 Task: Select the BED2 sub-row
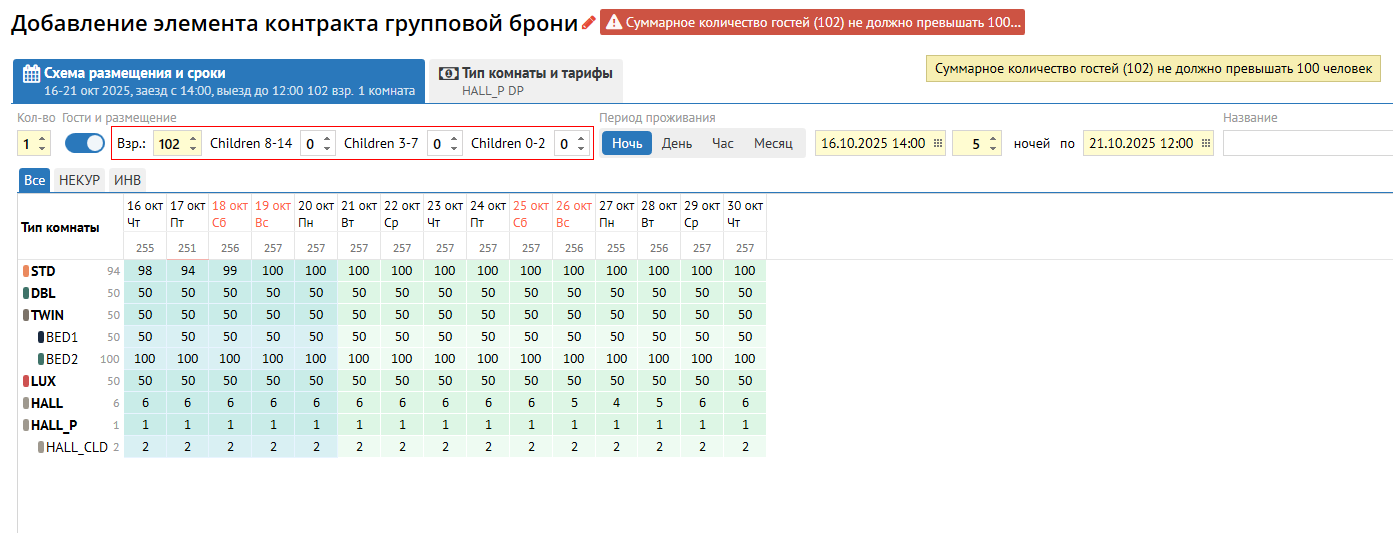393,359
